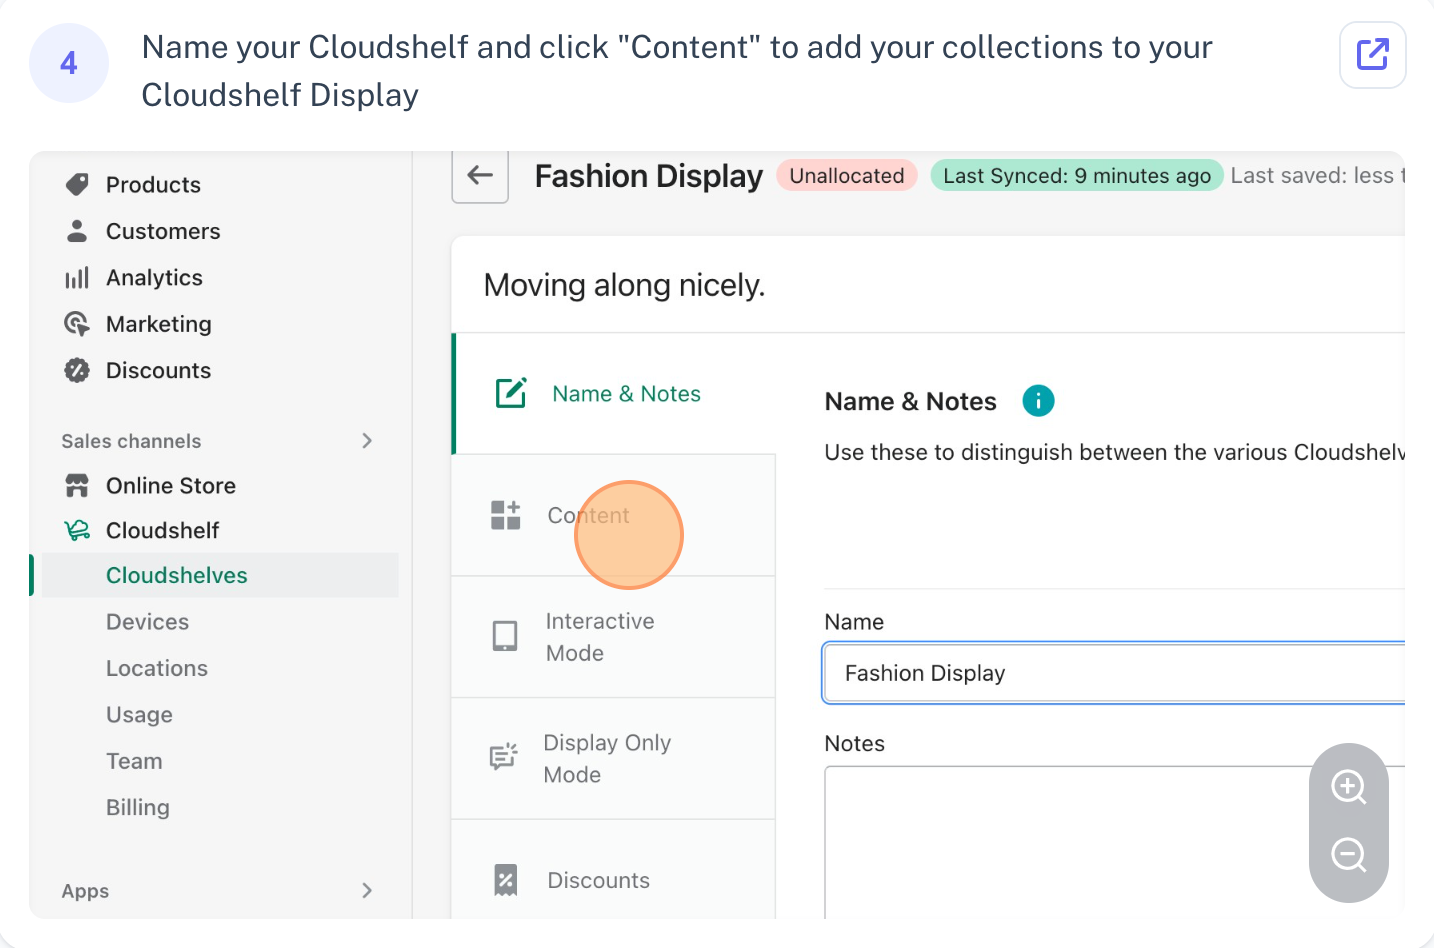The image size is (1434, 948).
Task: Click the Last Synced: 9 minutes ago badge
Action: coord(1076,176)
